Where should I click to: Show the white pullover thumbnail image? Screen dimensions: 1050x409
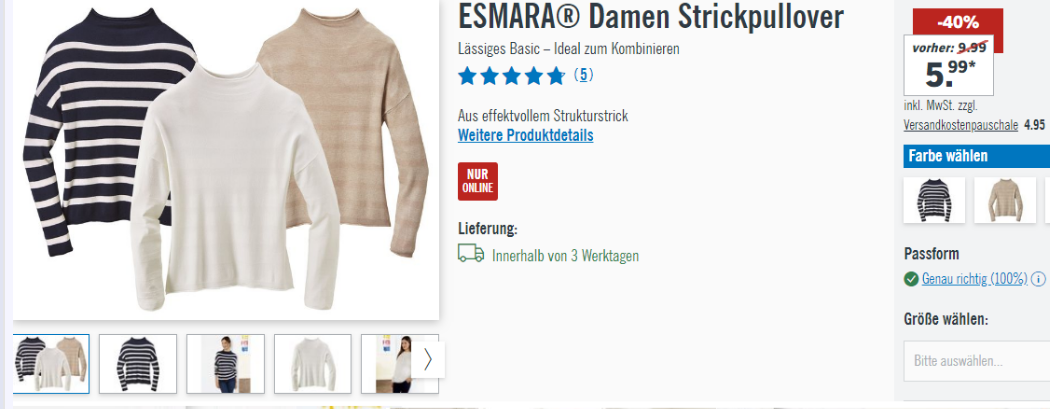tap(313, 363)
